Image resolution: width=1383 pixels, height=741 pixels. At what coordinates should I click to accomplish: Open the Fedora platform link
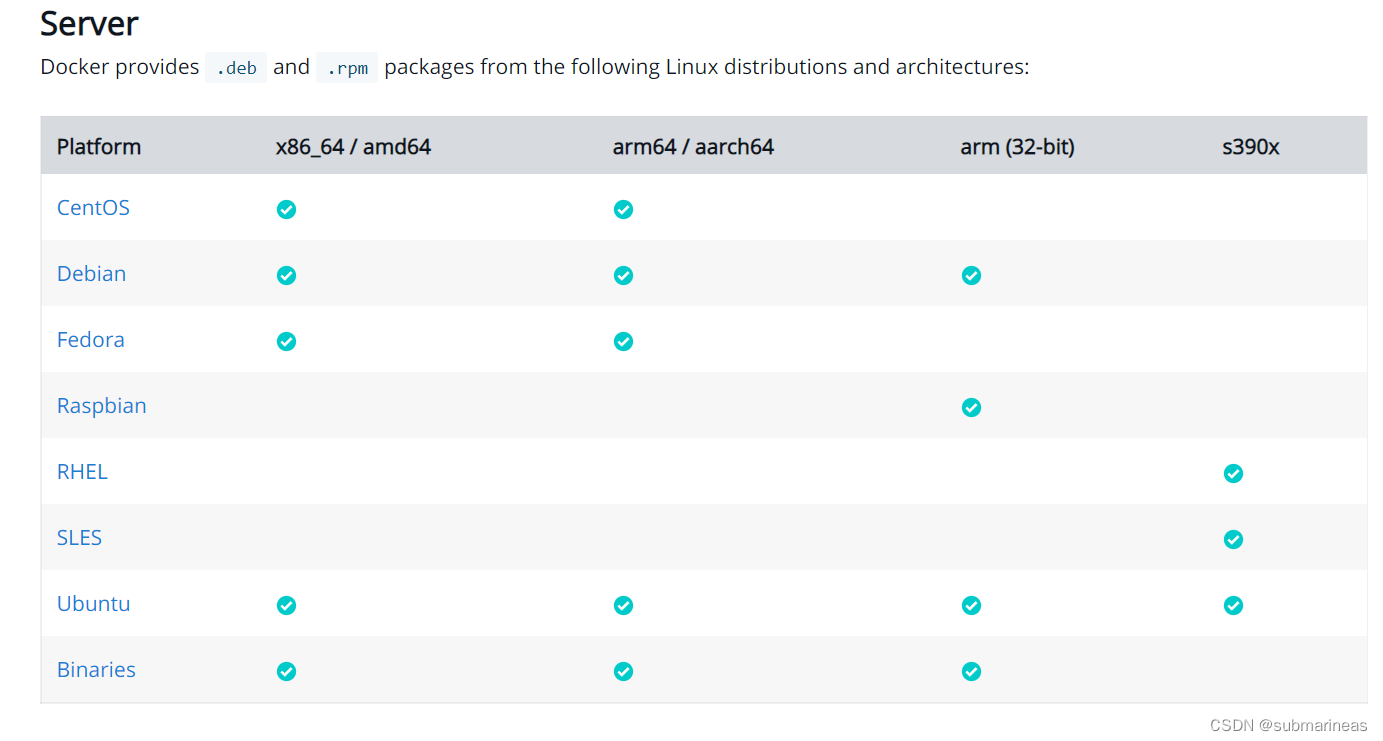(x=91, y=340)
